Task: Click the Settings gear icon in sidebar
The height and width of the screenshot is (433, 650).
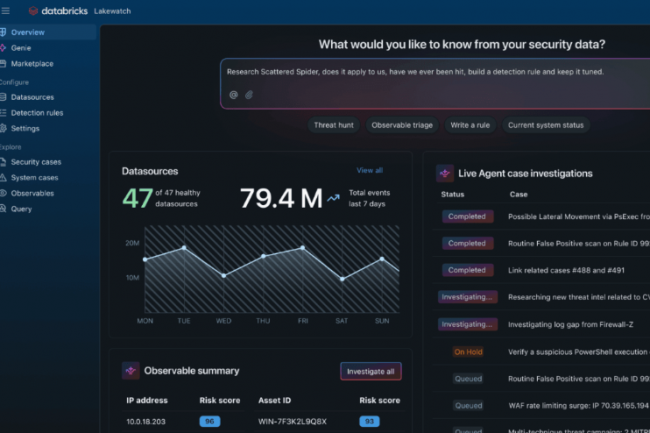Action: 4,129
